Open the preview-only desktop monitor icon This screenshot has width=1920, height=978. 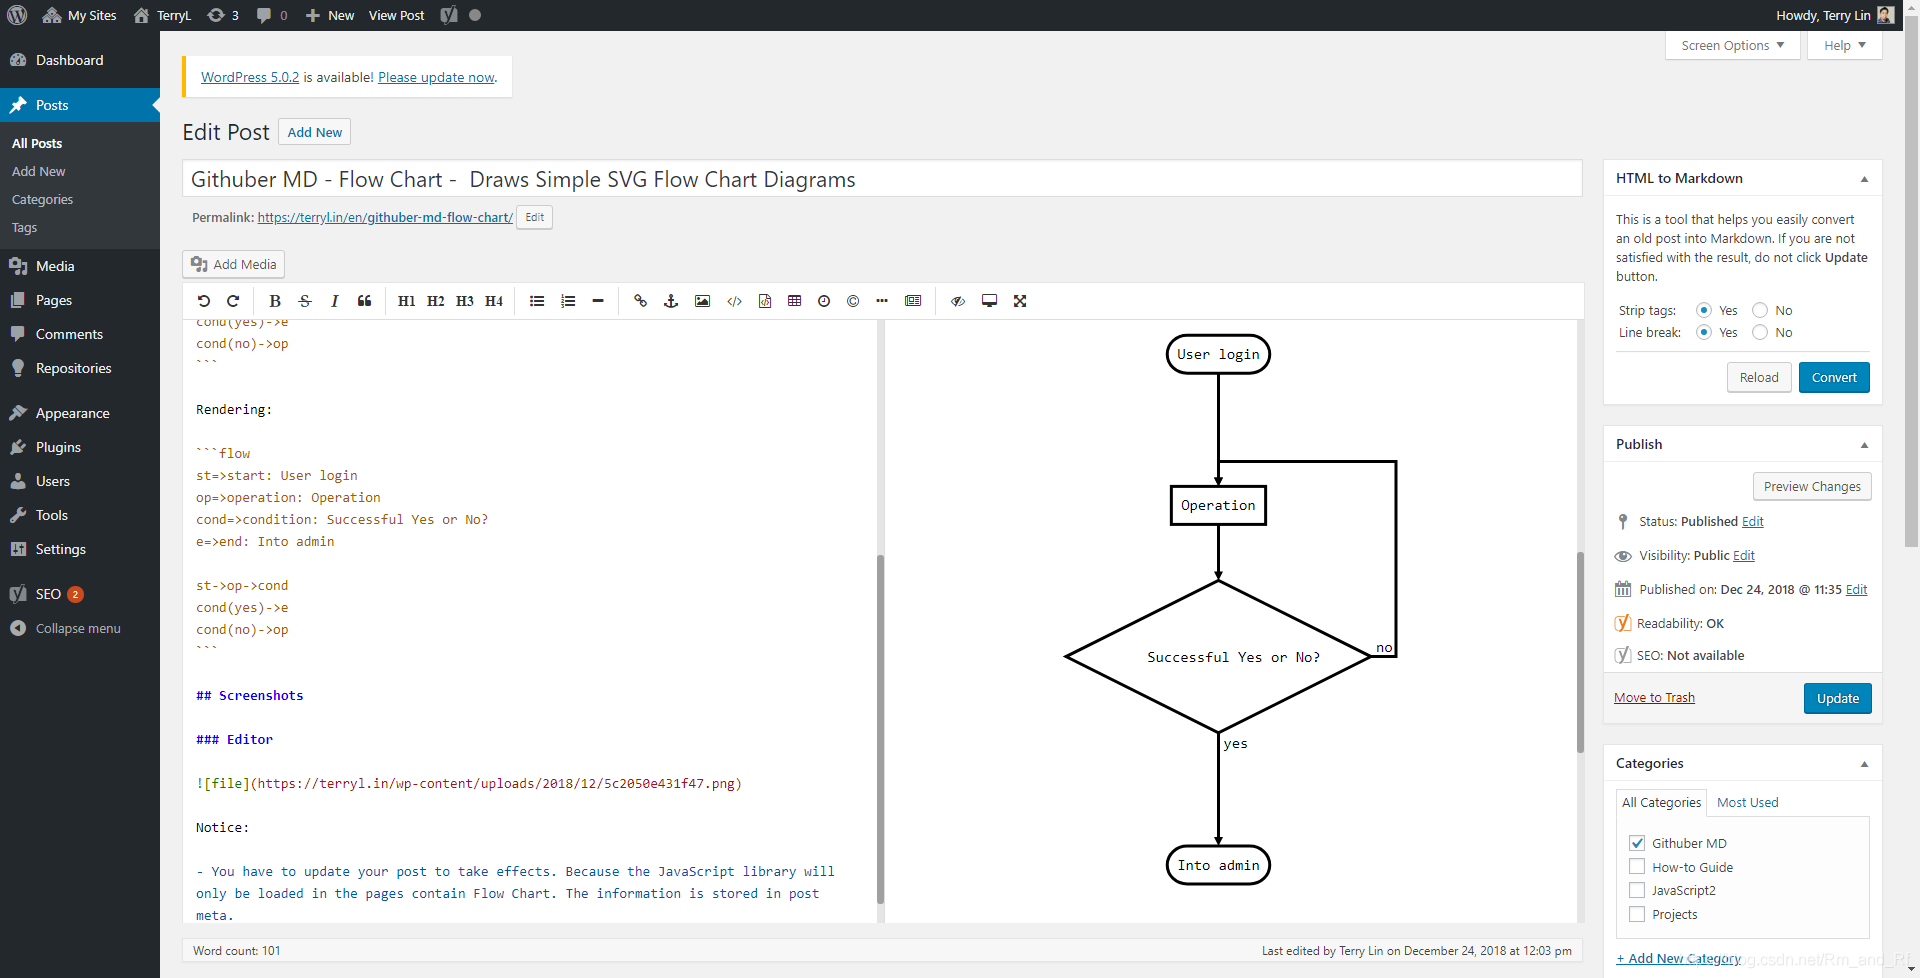tap(989, 301)
